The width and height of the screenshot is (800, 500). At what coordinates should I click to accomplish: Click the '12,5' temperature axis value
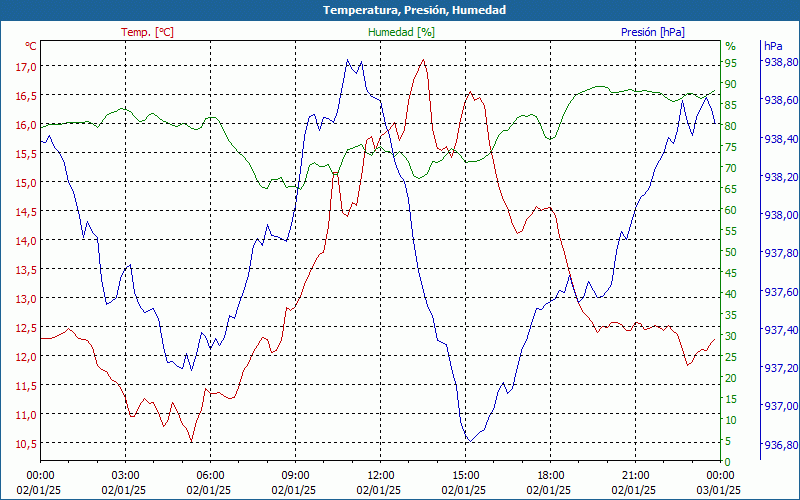point(24,328)
